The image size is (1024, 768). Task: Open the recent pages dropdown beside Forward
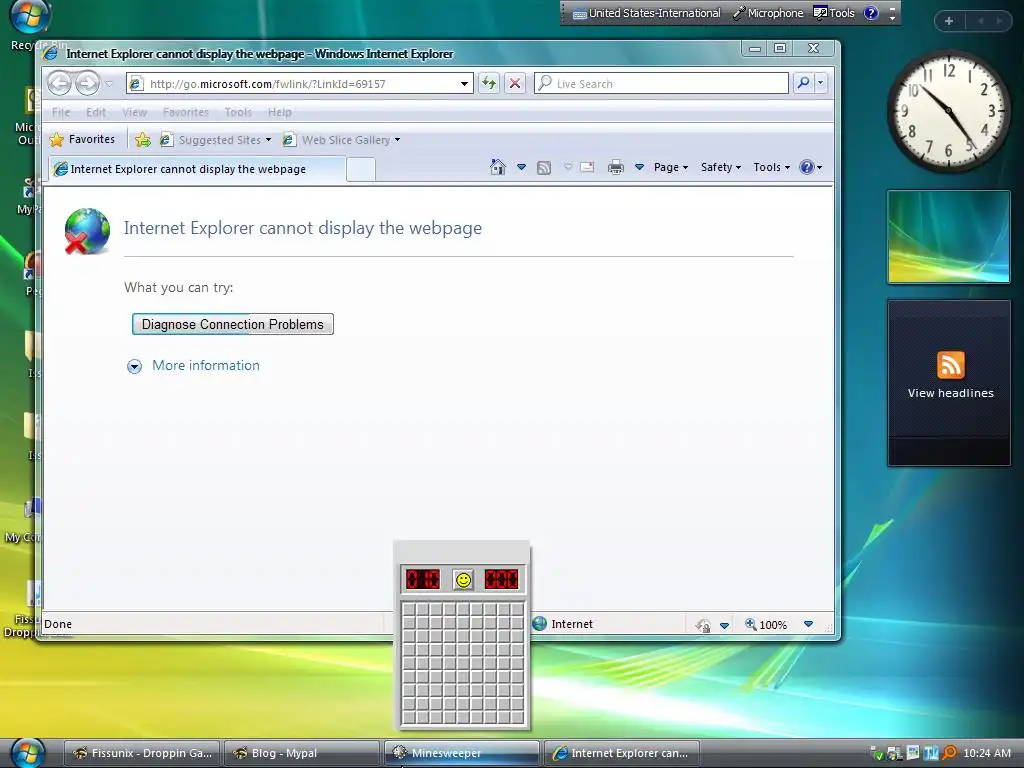tap(109, 84)
